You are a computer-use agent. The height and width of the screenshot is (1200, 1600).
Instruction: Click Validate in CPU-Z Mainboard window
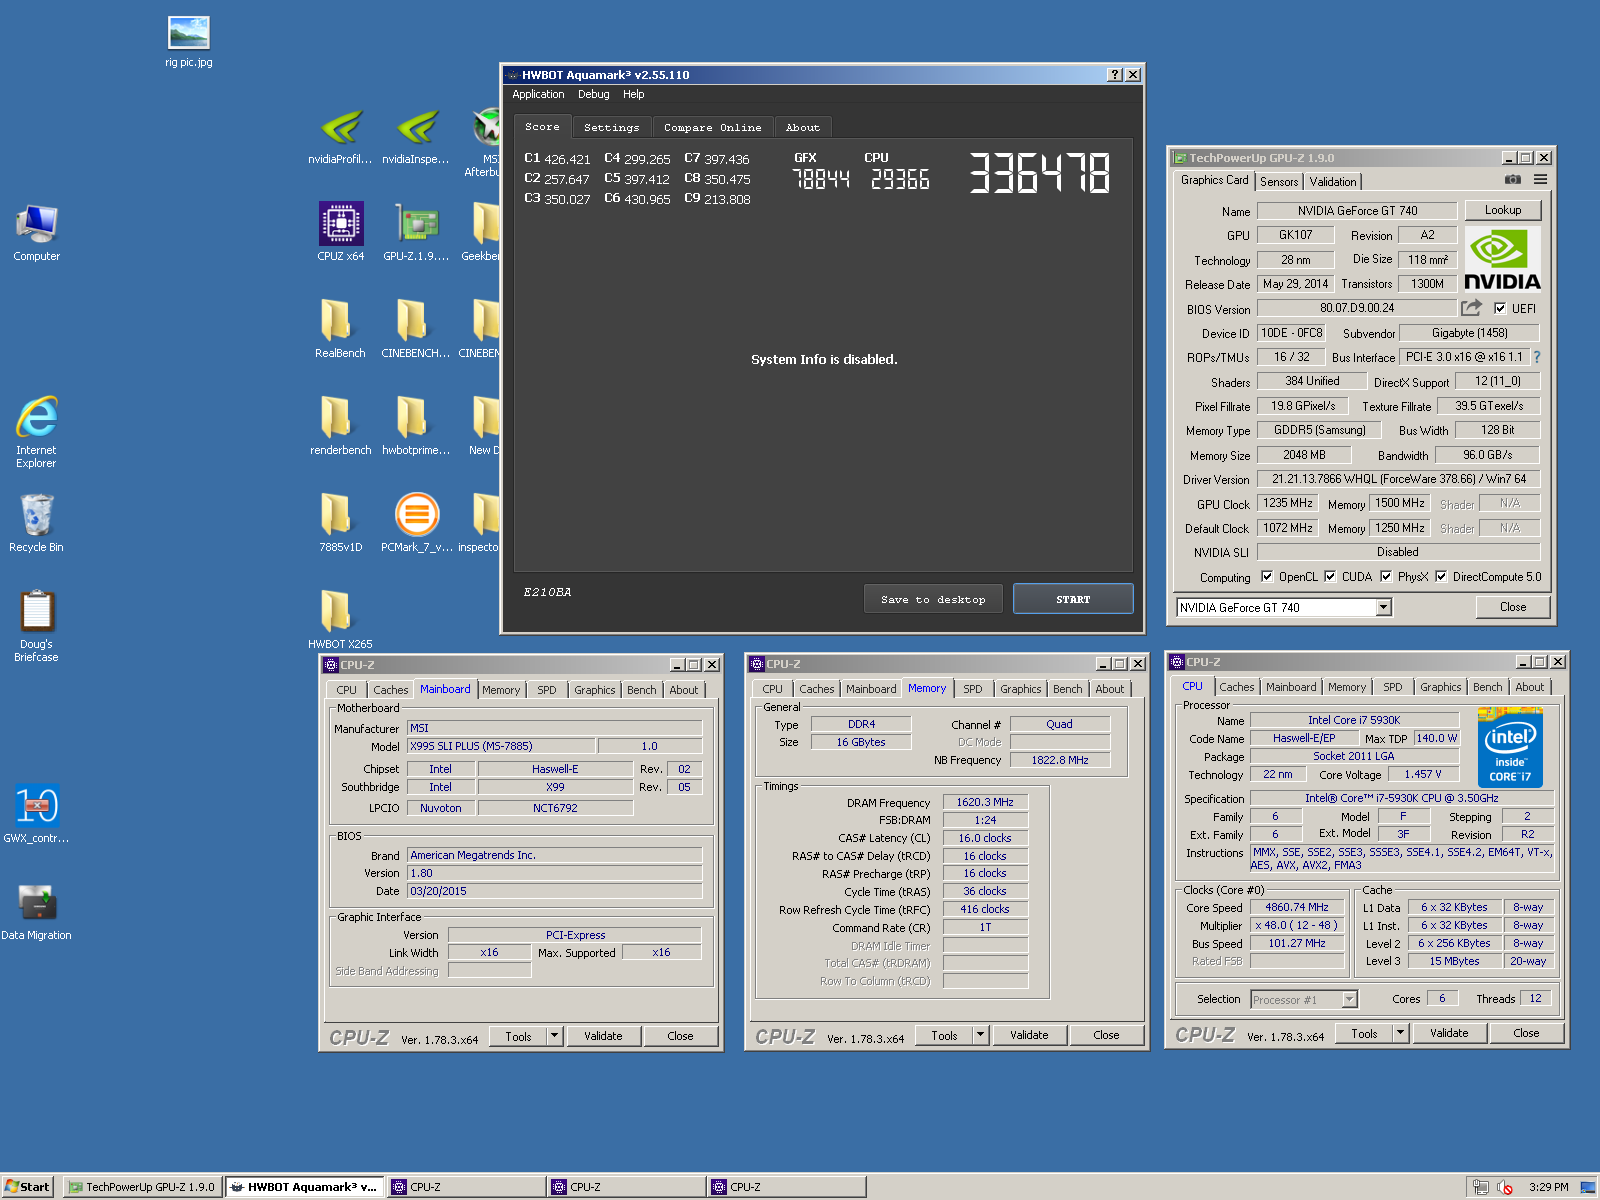coord(603,1036)
